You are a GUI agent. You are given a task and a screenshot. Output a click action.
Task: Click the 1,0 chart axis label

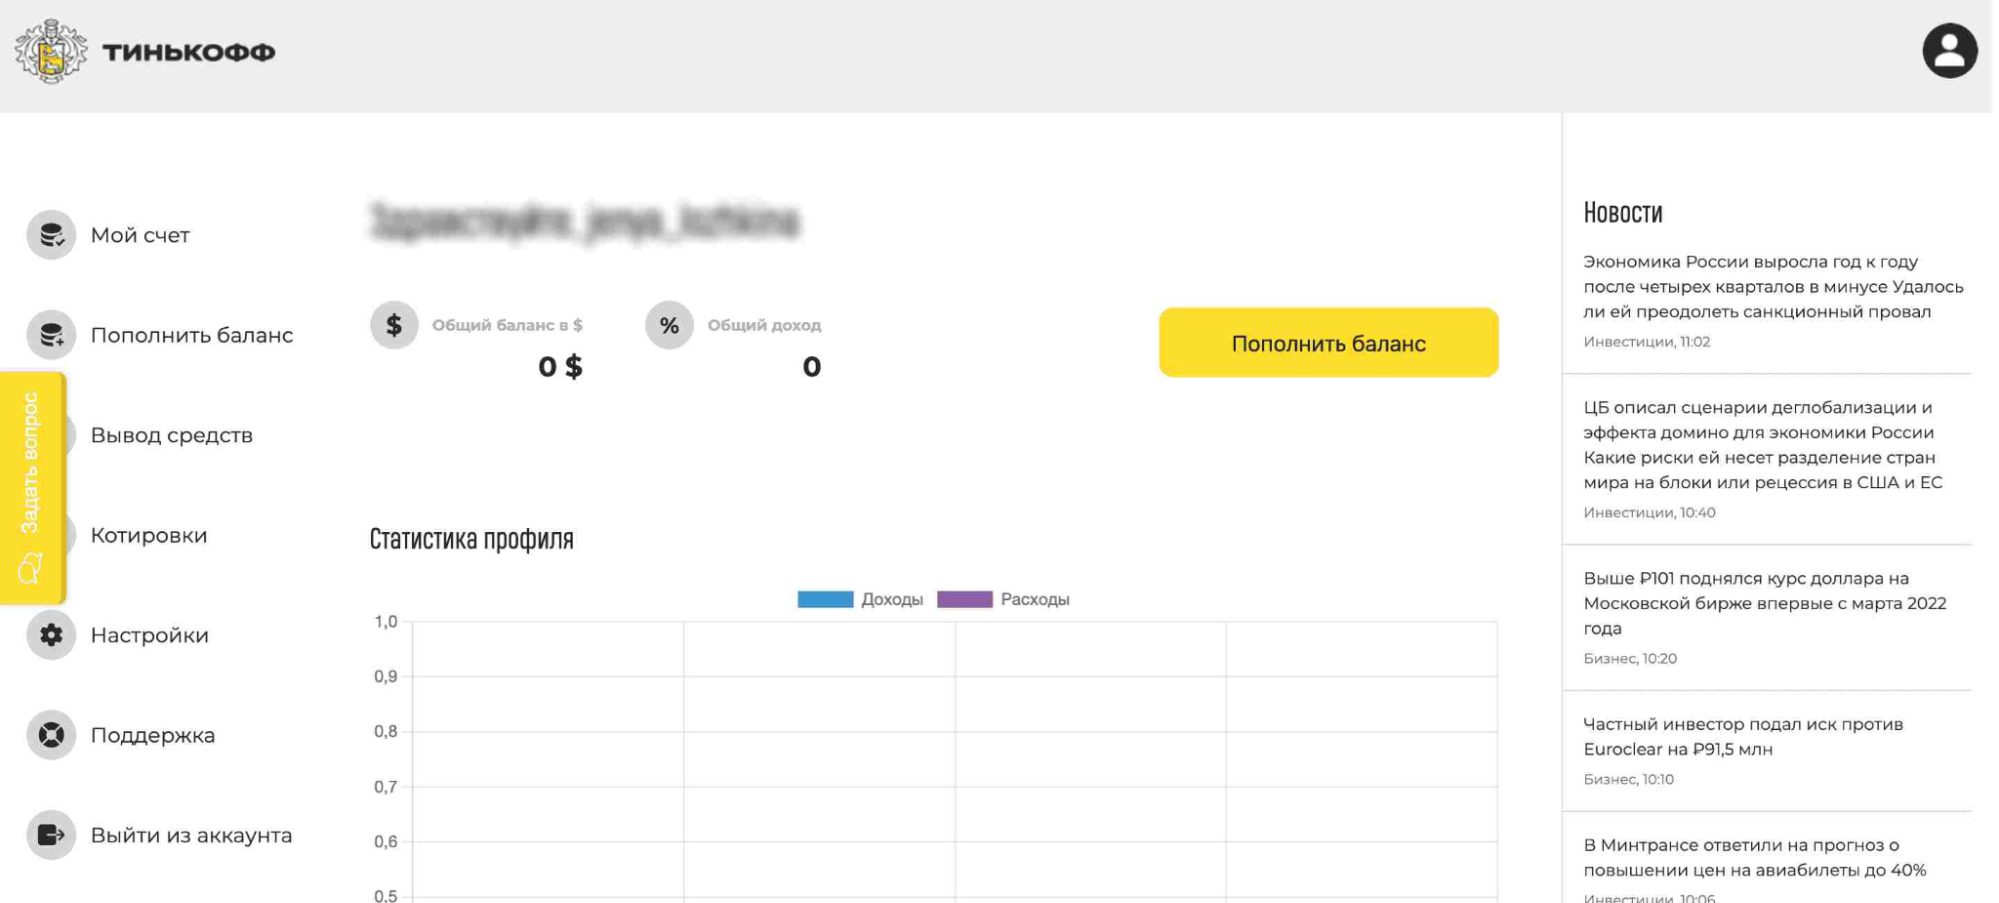[x=386, y=622]
